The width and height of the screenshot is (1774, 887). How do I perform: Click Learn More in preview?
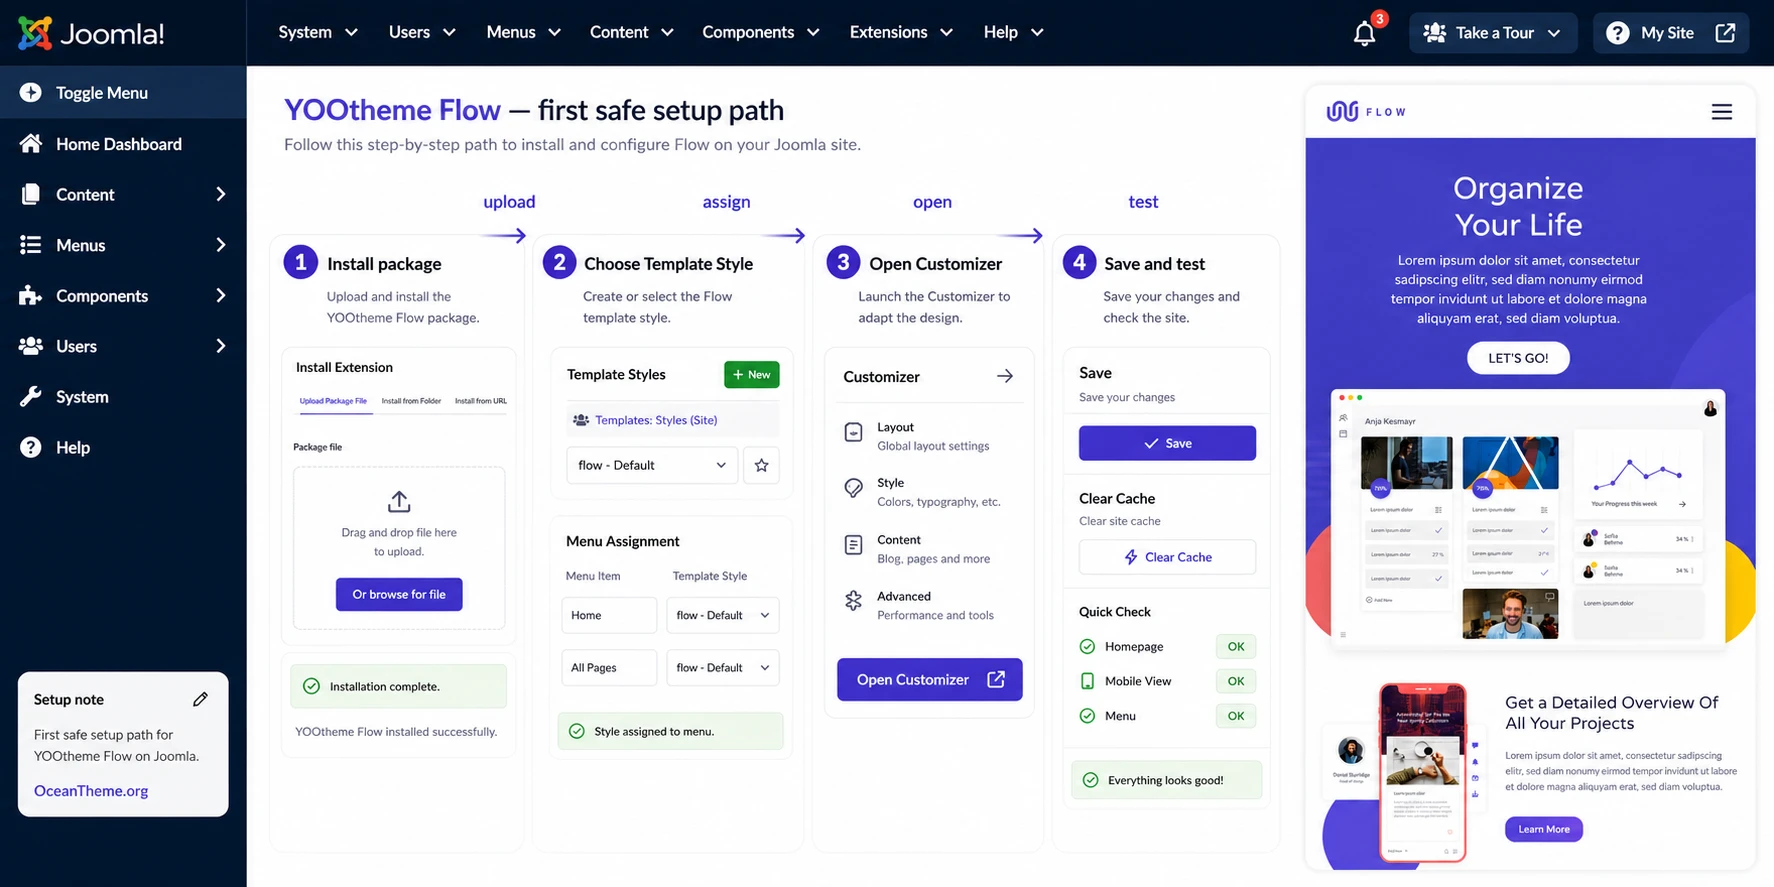coord(1543,829)
